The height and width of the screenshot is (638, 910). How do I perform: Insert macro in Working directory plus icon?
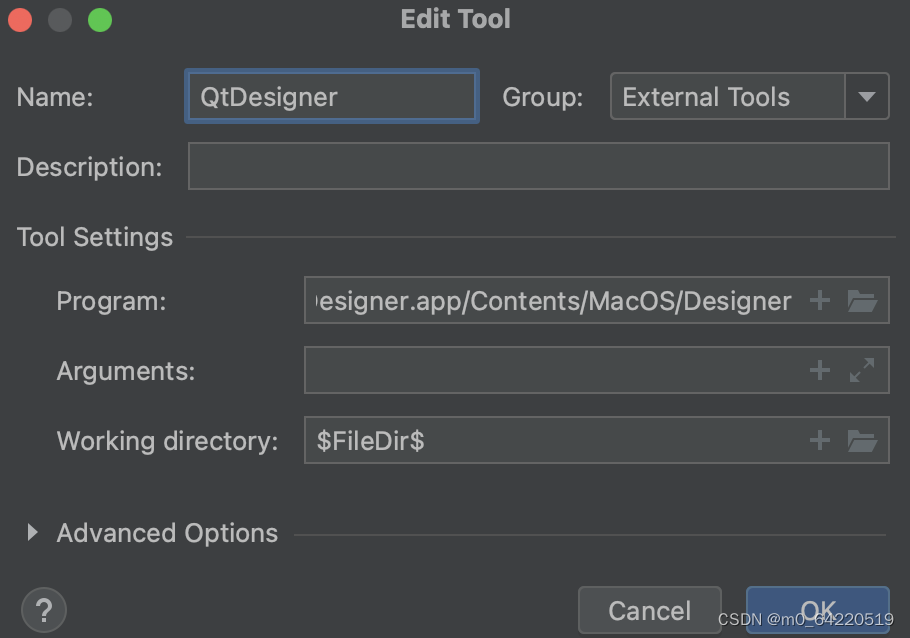pos(819,441)
